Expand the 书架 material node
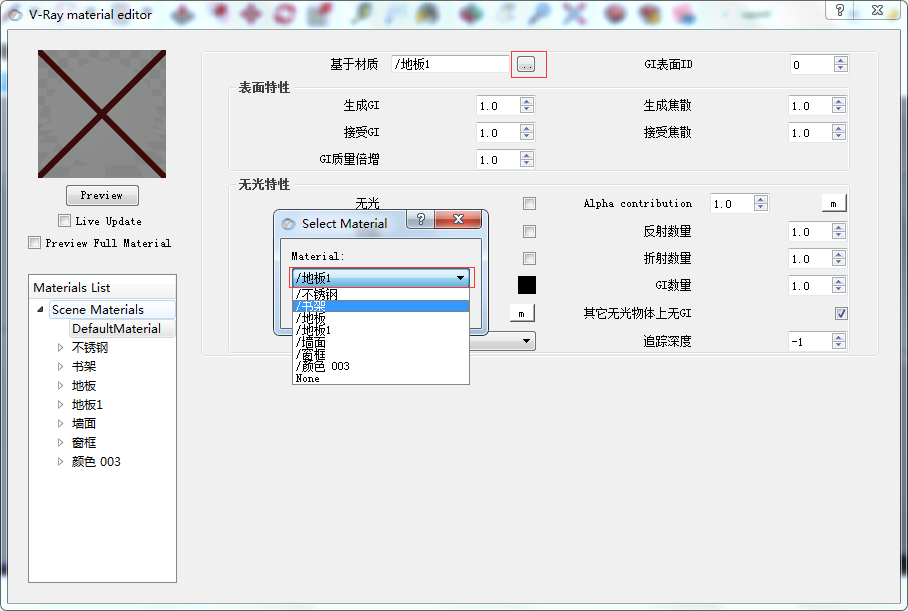 point(60,367)
